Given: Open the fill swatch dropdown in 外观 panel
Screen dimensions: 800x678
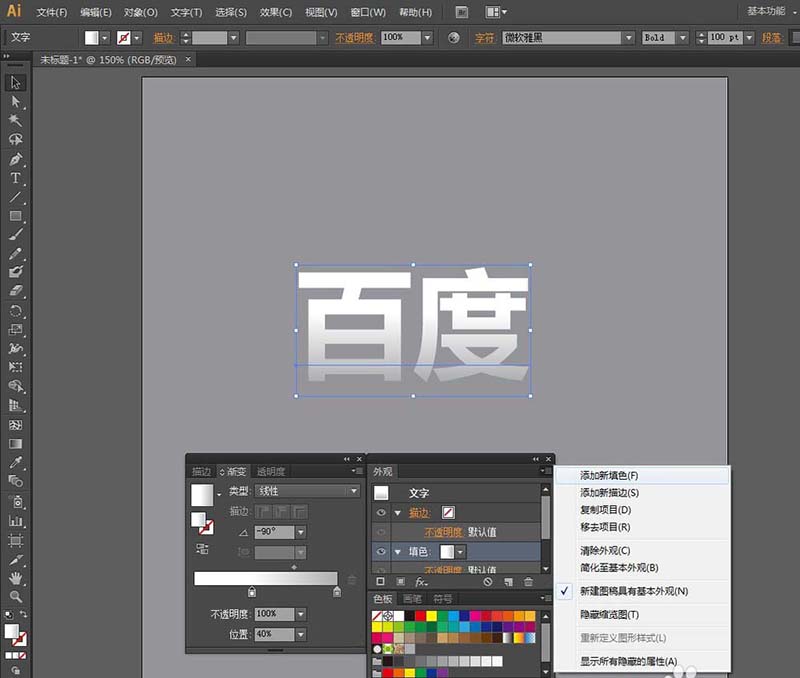Looking at the screenshot, I should point(460,552).
